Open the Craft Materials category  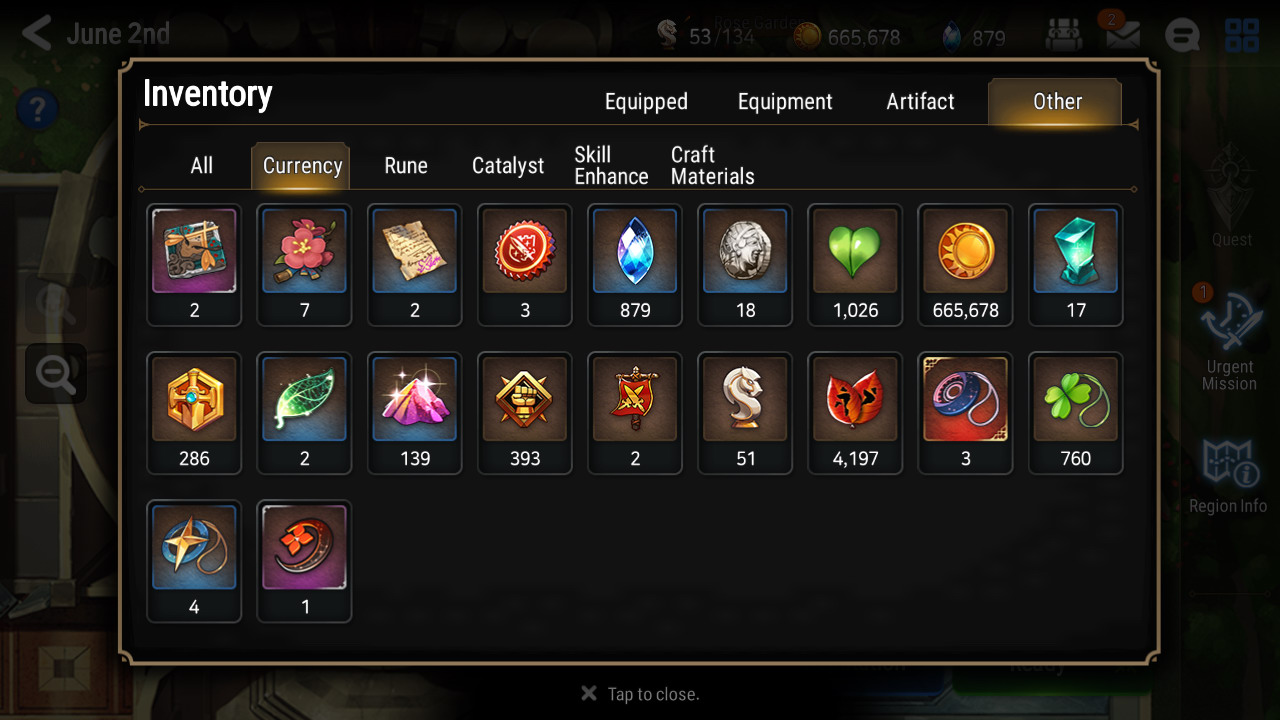(712, 166)
